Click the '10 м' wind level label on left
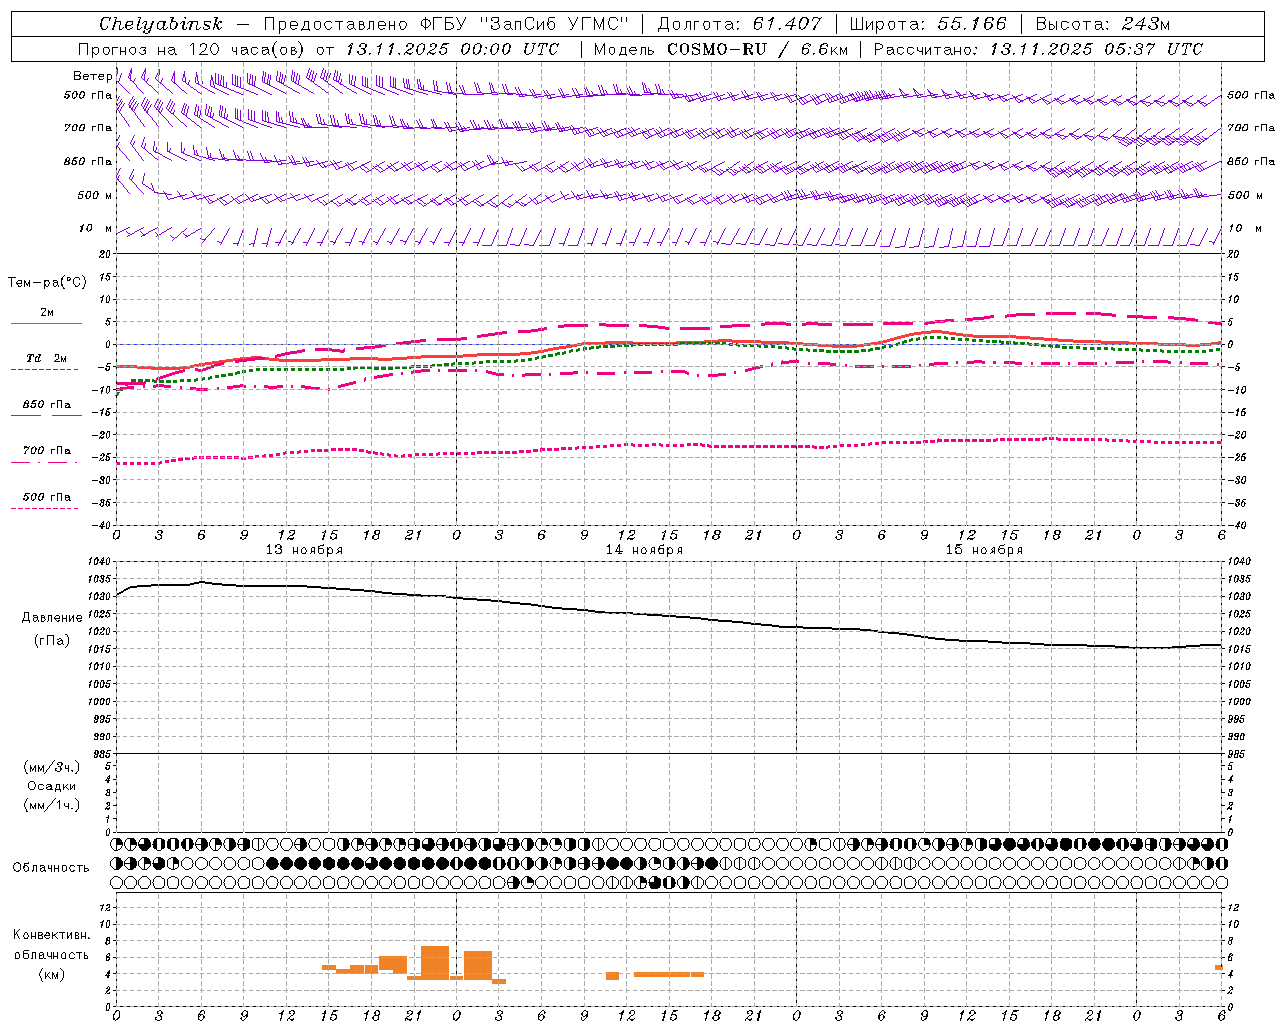Viewport: 1280px width, 1024px height. click(95, 229)
